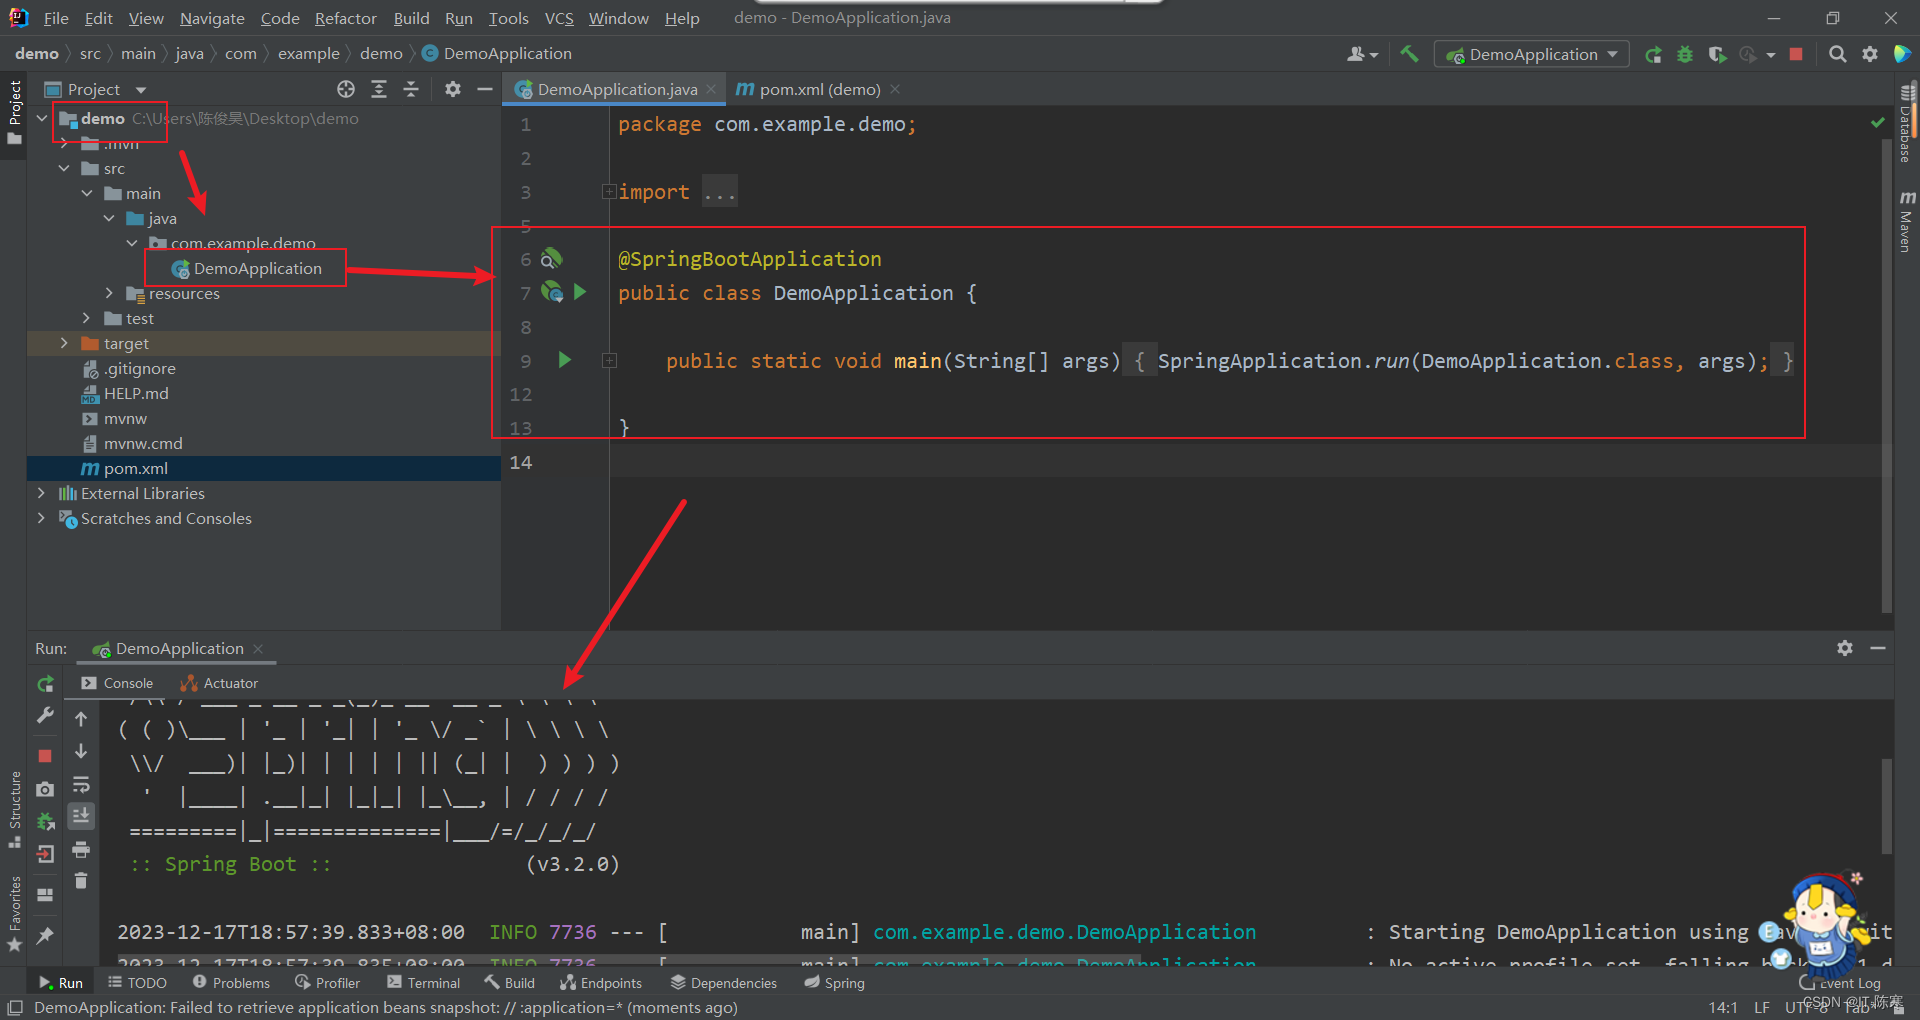Print the console output
The width and height of the screenshot is (1920, 1020).
tap(81, 850)
